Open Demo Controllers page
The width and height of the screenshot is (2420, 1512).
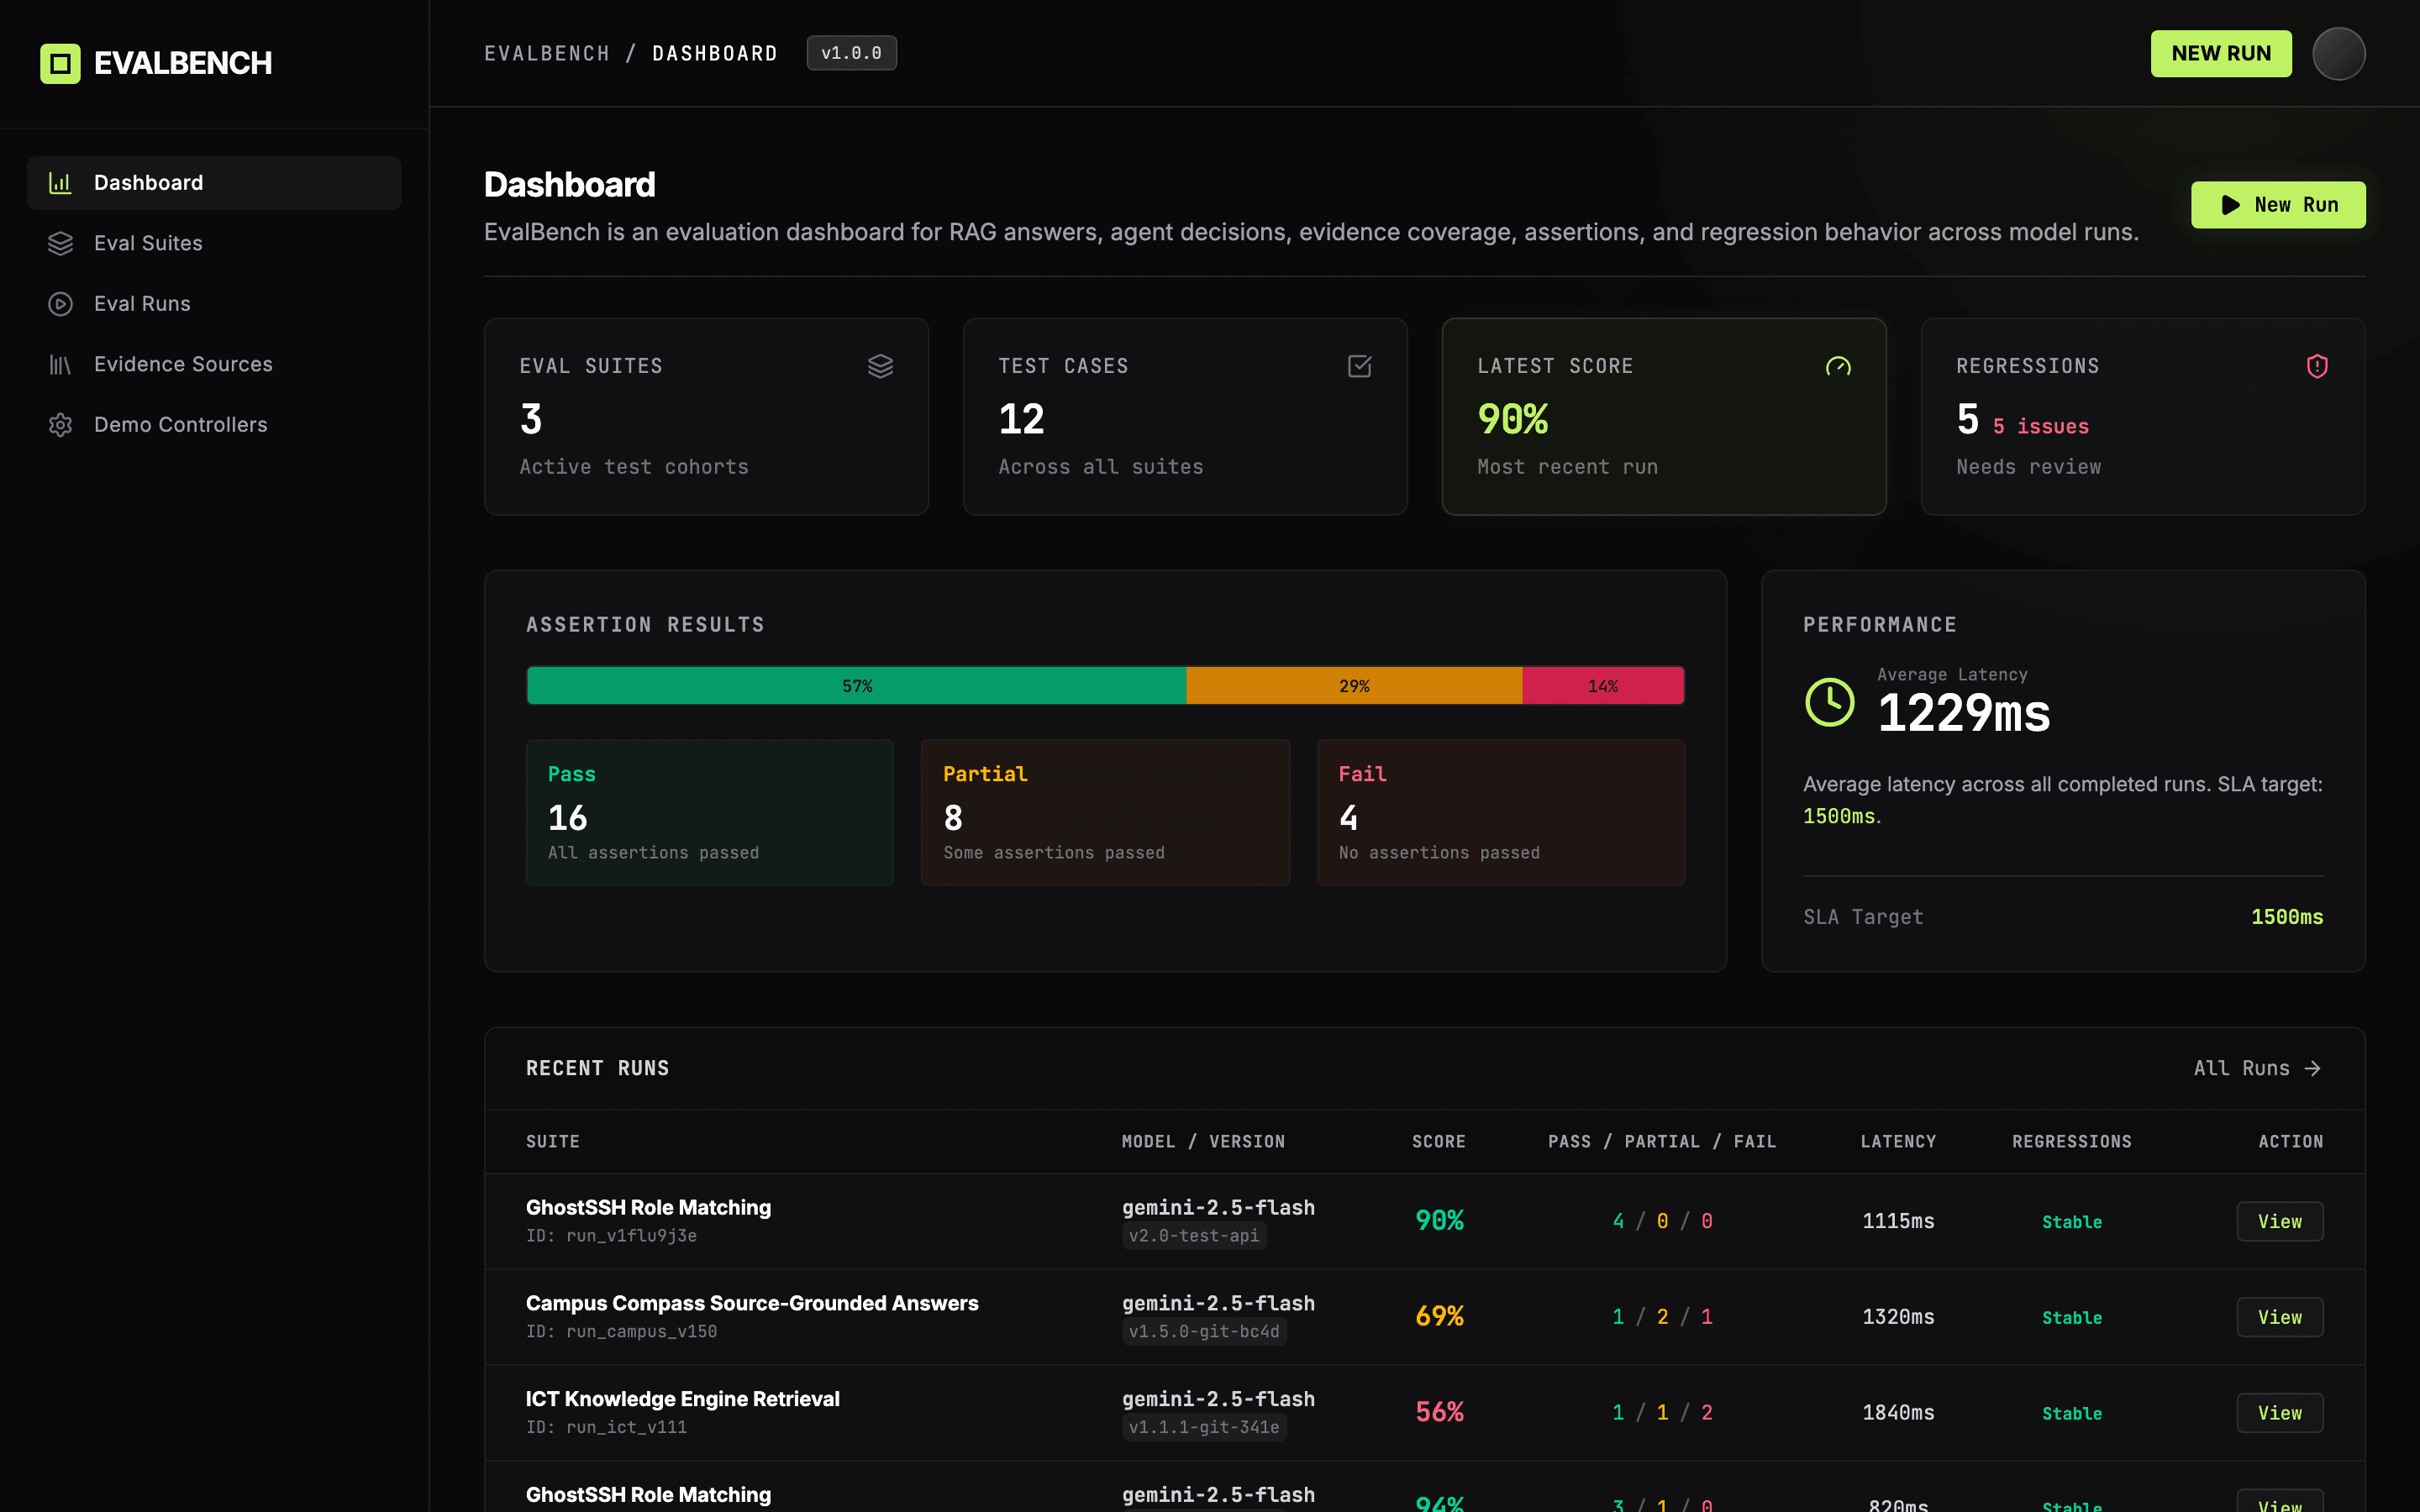(x=214, y=425)
